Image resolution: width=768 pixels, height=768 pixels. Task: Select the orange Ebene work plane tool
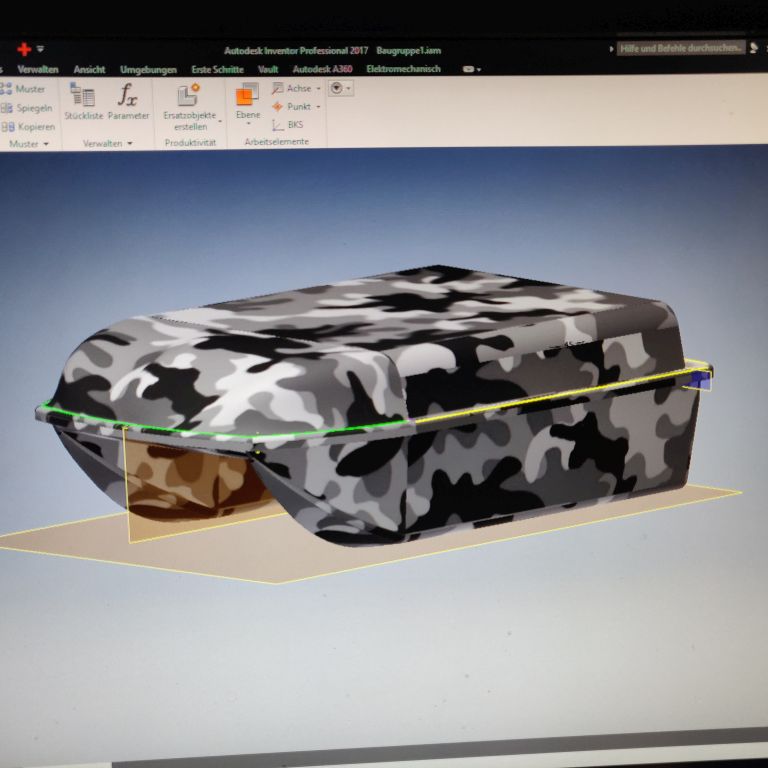coord(247,95)
